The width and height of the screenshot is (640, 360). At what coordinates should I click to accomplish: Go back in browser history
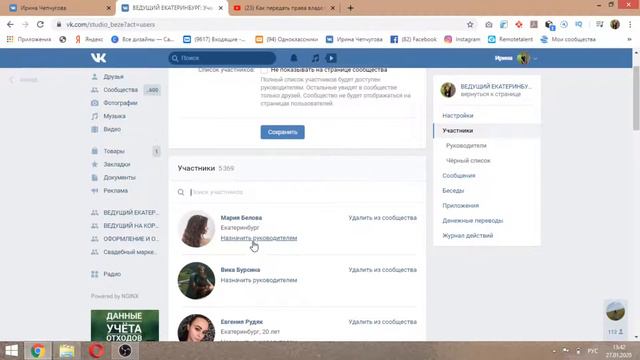pos(10,24)
